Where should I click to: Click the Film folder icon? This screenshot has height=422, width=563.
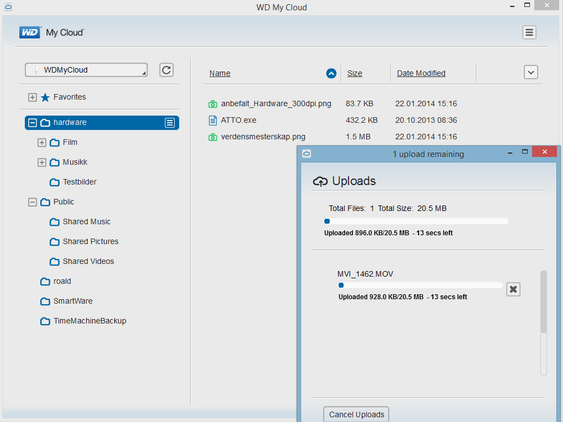pyautogui.click(x=55, y=143)
